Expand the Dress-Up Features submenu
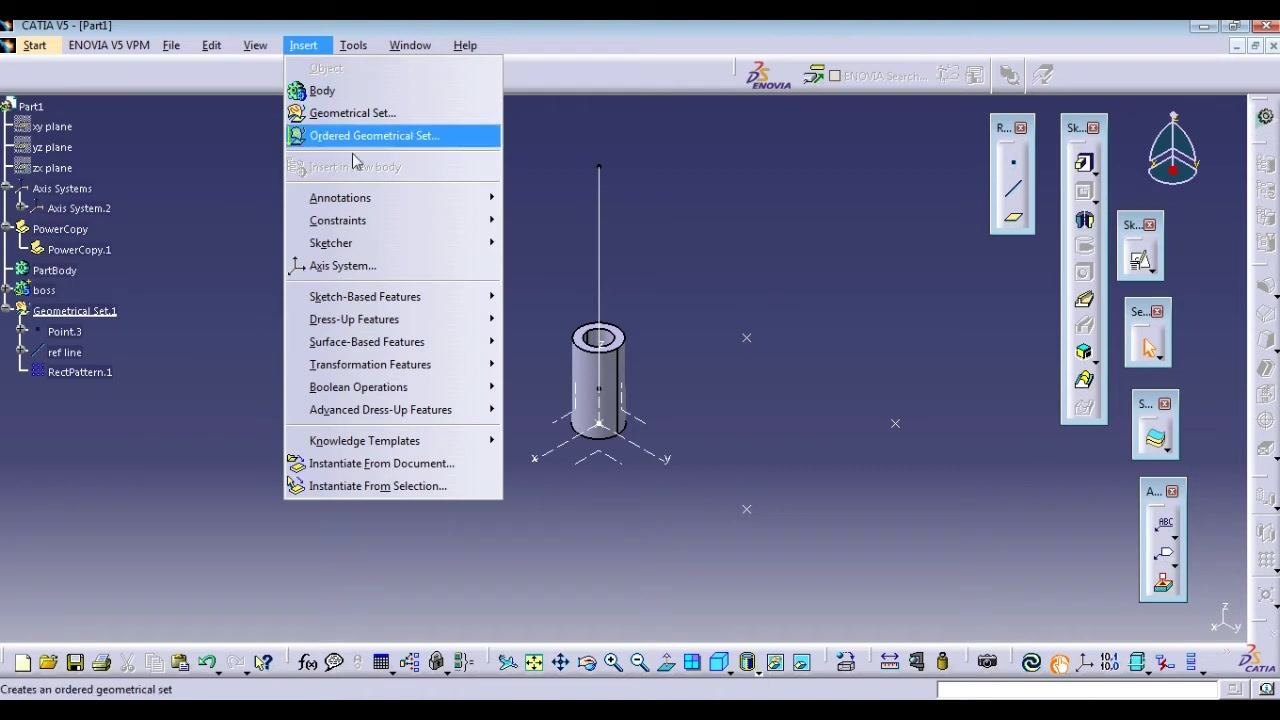1280x720 pixels. pos(393,319)
